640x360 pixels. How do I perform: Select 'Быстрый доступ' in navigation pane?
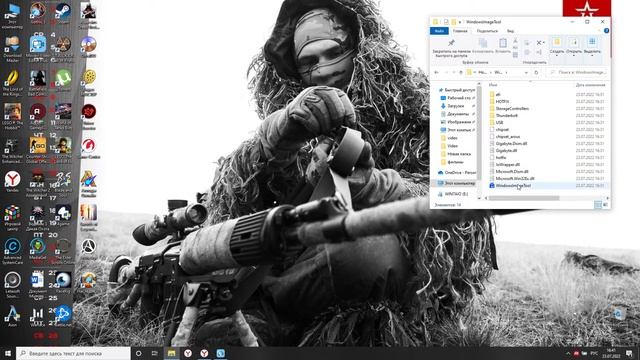coord(456,90)
